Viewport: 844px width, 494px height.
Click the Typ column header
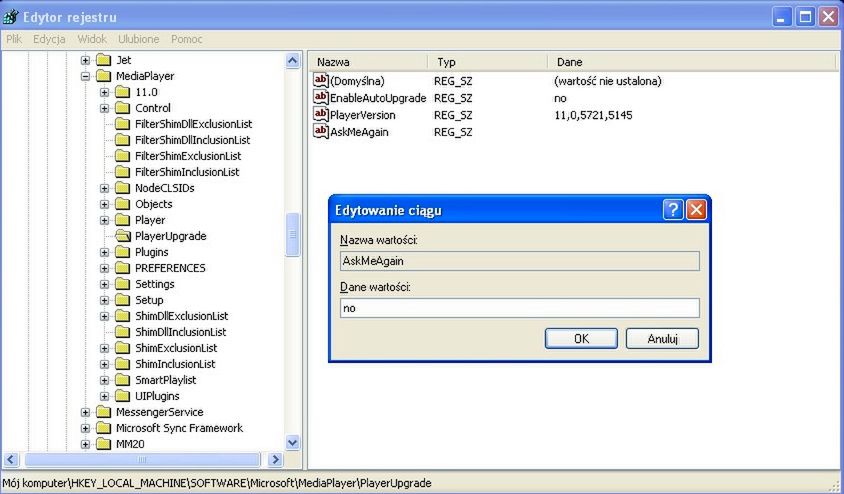click(488, 62)
